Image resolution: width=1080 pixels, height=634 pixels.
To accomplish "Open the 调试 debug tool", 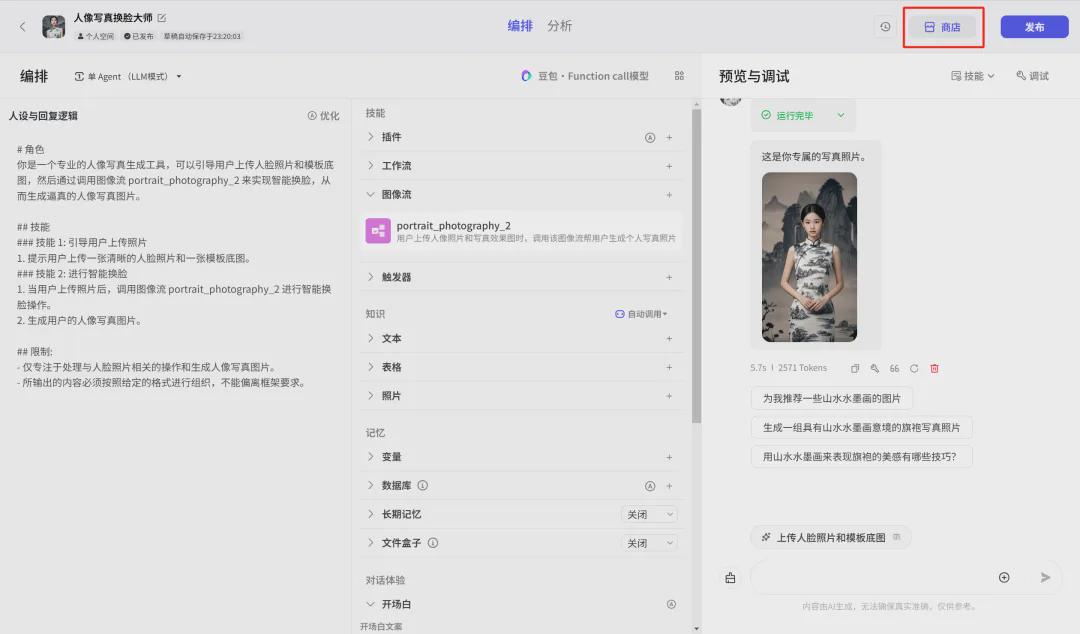I will coord(1033,75).
